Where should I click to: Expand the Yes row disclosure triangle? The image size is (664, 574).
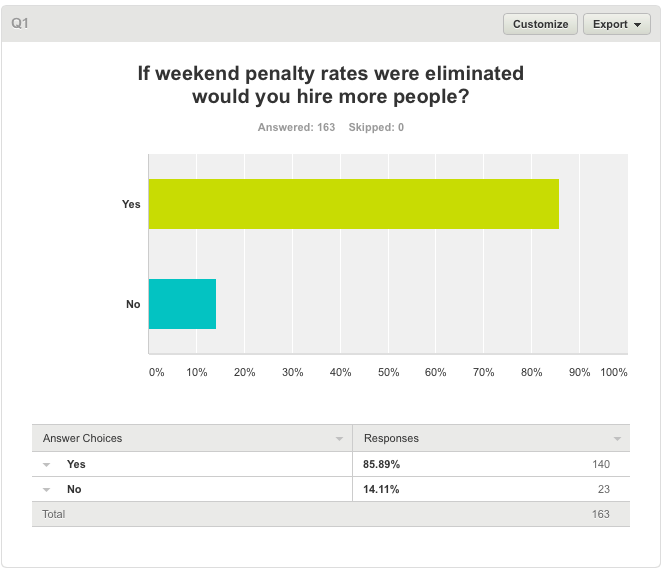(x=46, y=464)
